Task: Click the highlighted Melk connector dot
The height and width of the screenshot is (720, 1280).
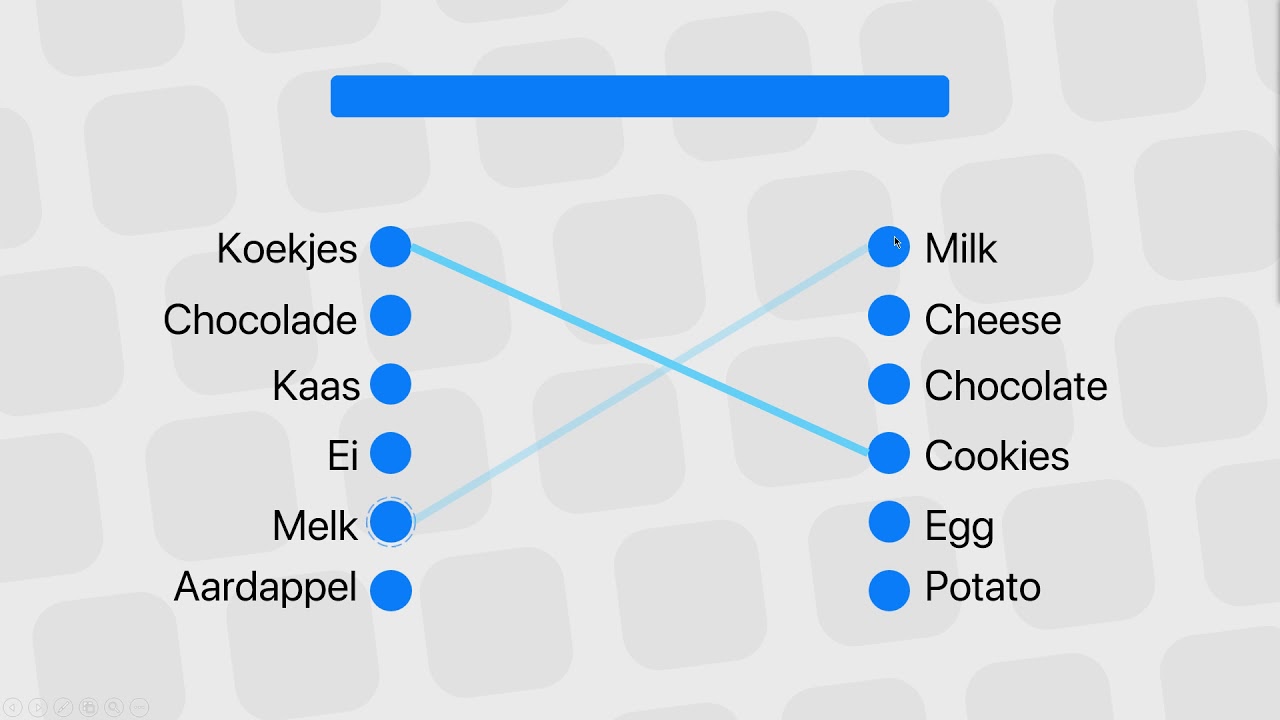Action: tap(391, 522)
